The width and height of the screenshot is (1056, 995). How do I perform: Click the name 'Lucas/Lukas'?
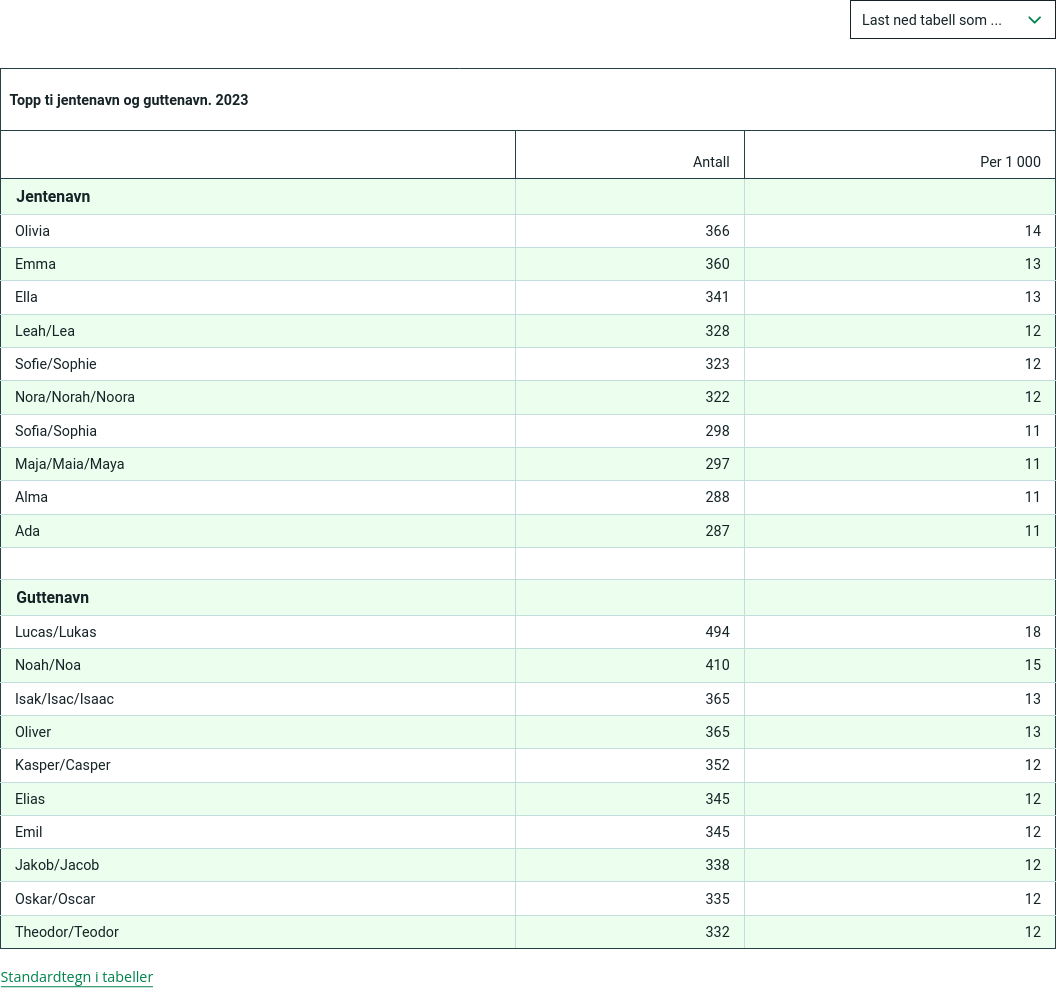[x=56, y=632]
